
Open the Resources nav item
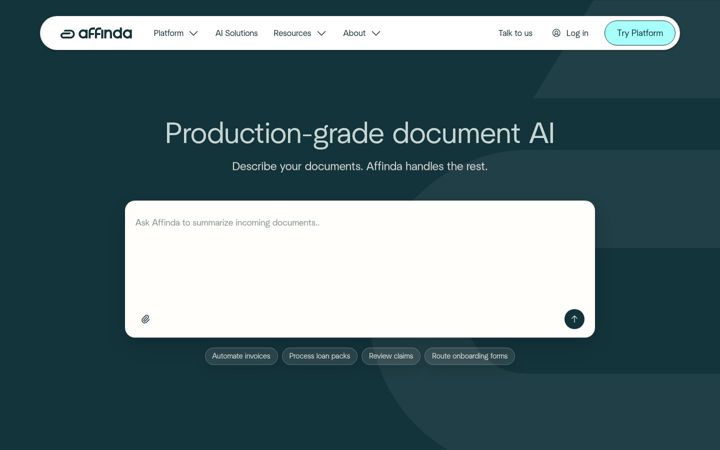tap(292, 33)
